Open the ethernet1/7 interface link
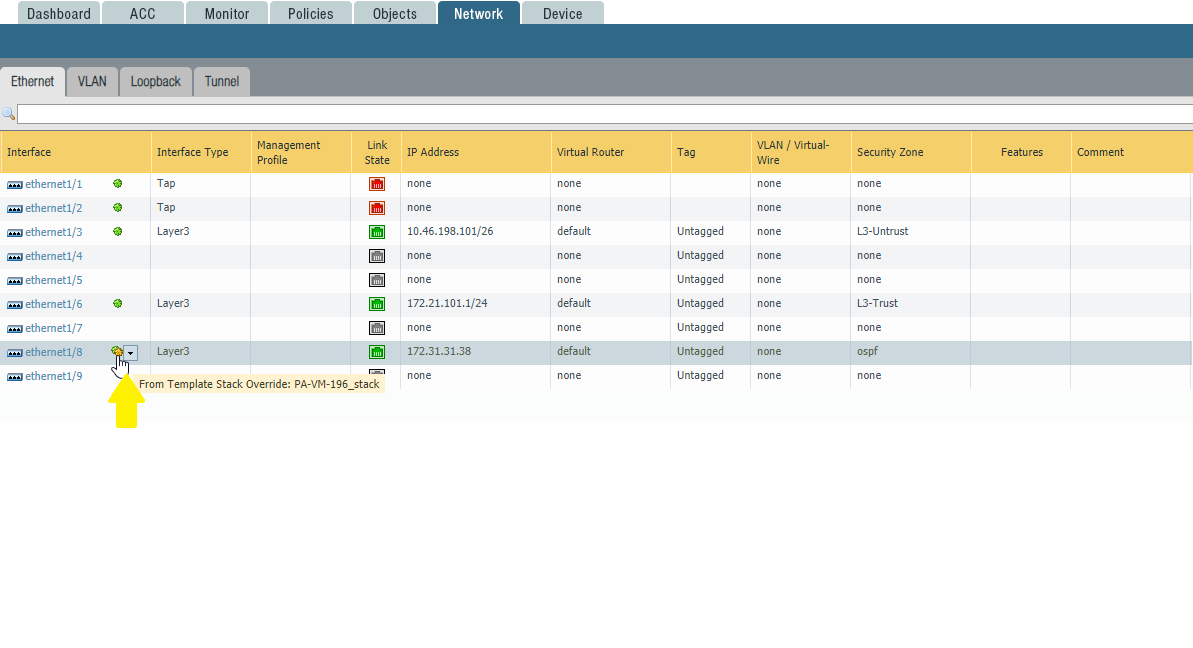 (53, 328)
